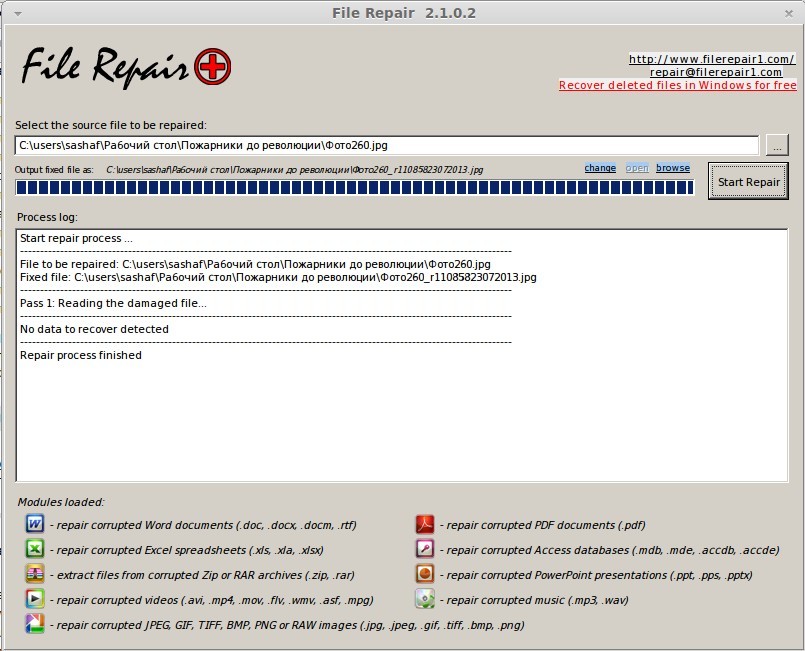Click the source file path input field
The width and height of the screenshot is (805, 651).
pyautogui.click(x=387, y=145)
